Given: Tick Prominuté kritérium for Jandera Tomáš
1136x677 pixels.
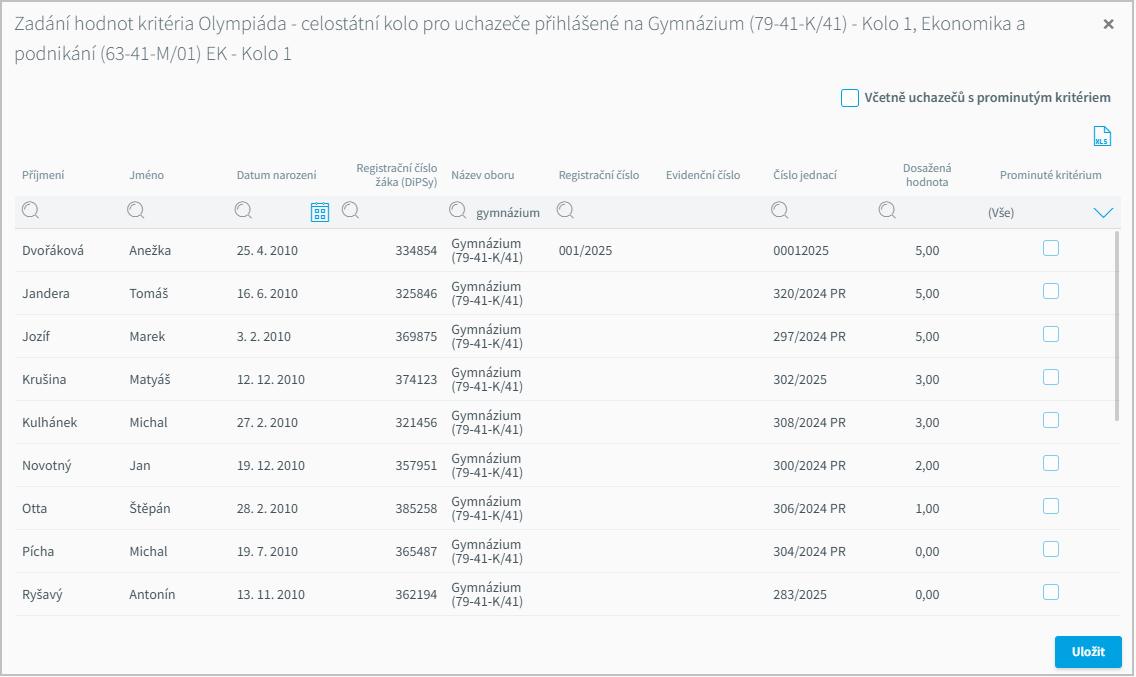Looking at the screenshot, I should (x=1051, y=291).
